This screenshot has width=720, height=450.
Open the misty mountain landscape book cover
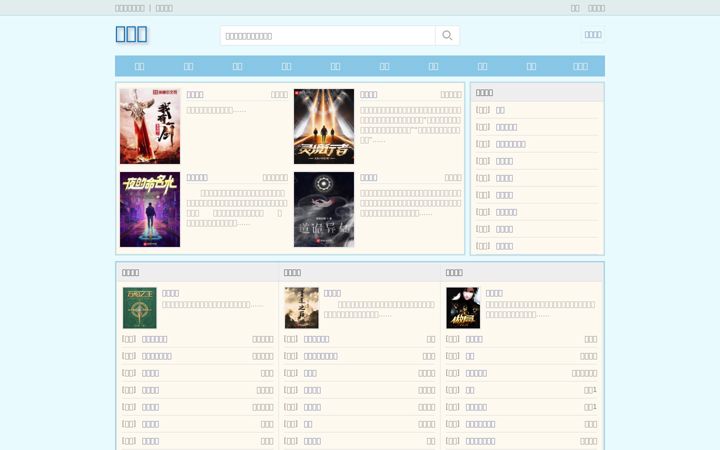point(302,308)
